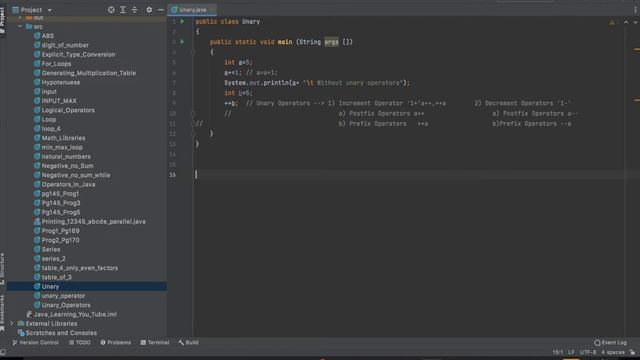The width and height of the screenshot is (640, 360).
Task: Open natural_numbers class
Action: (66, 157)
